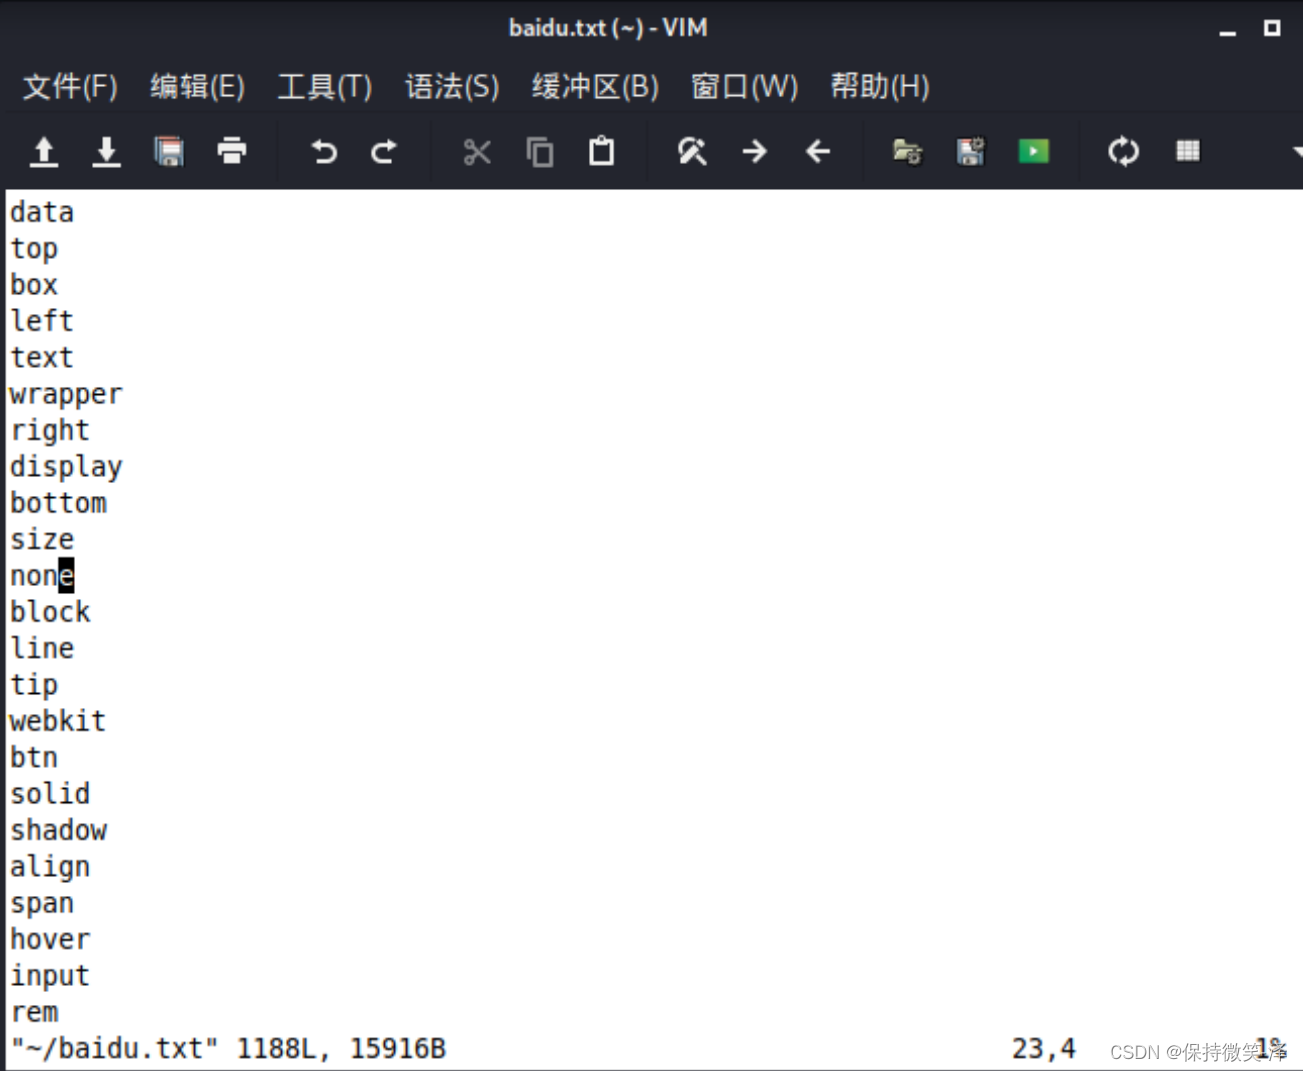Screen dimensions: 1303x1071
Task: Open the 语法(S) menu
Action: coord(452,87)
